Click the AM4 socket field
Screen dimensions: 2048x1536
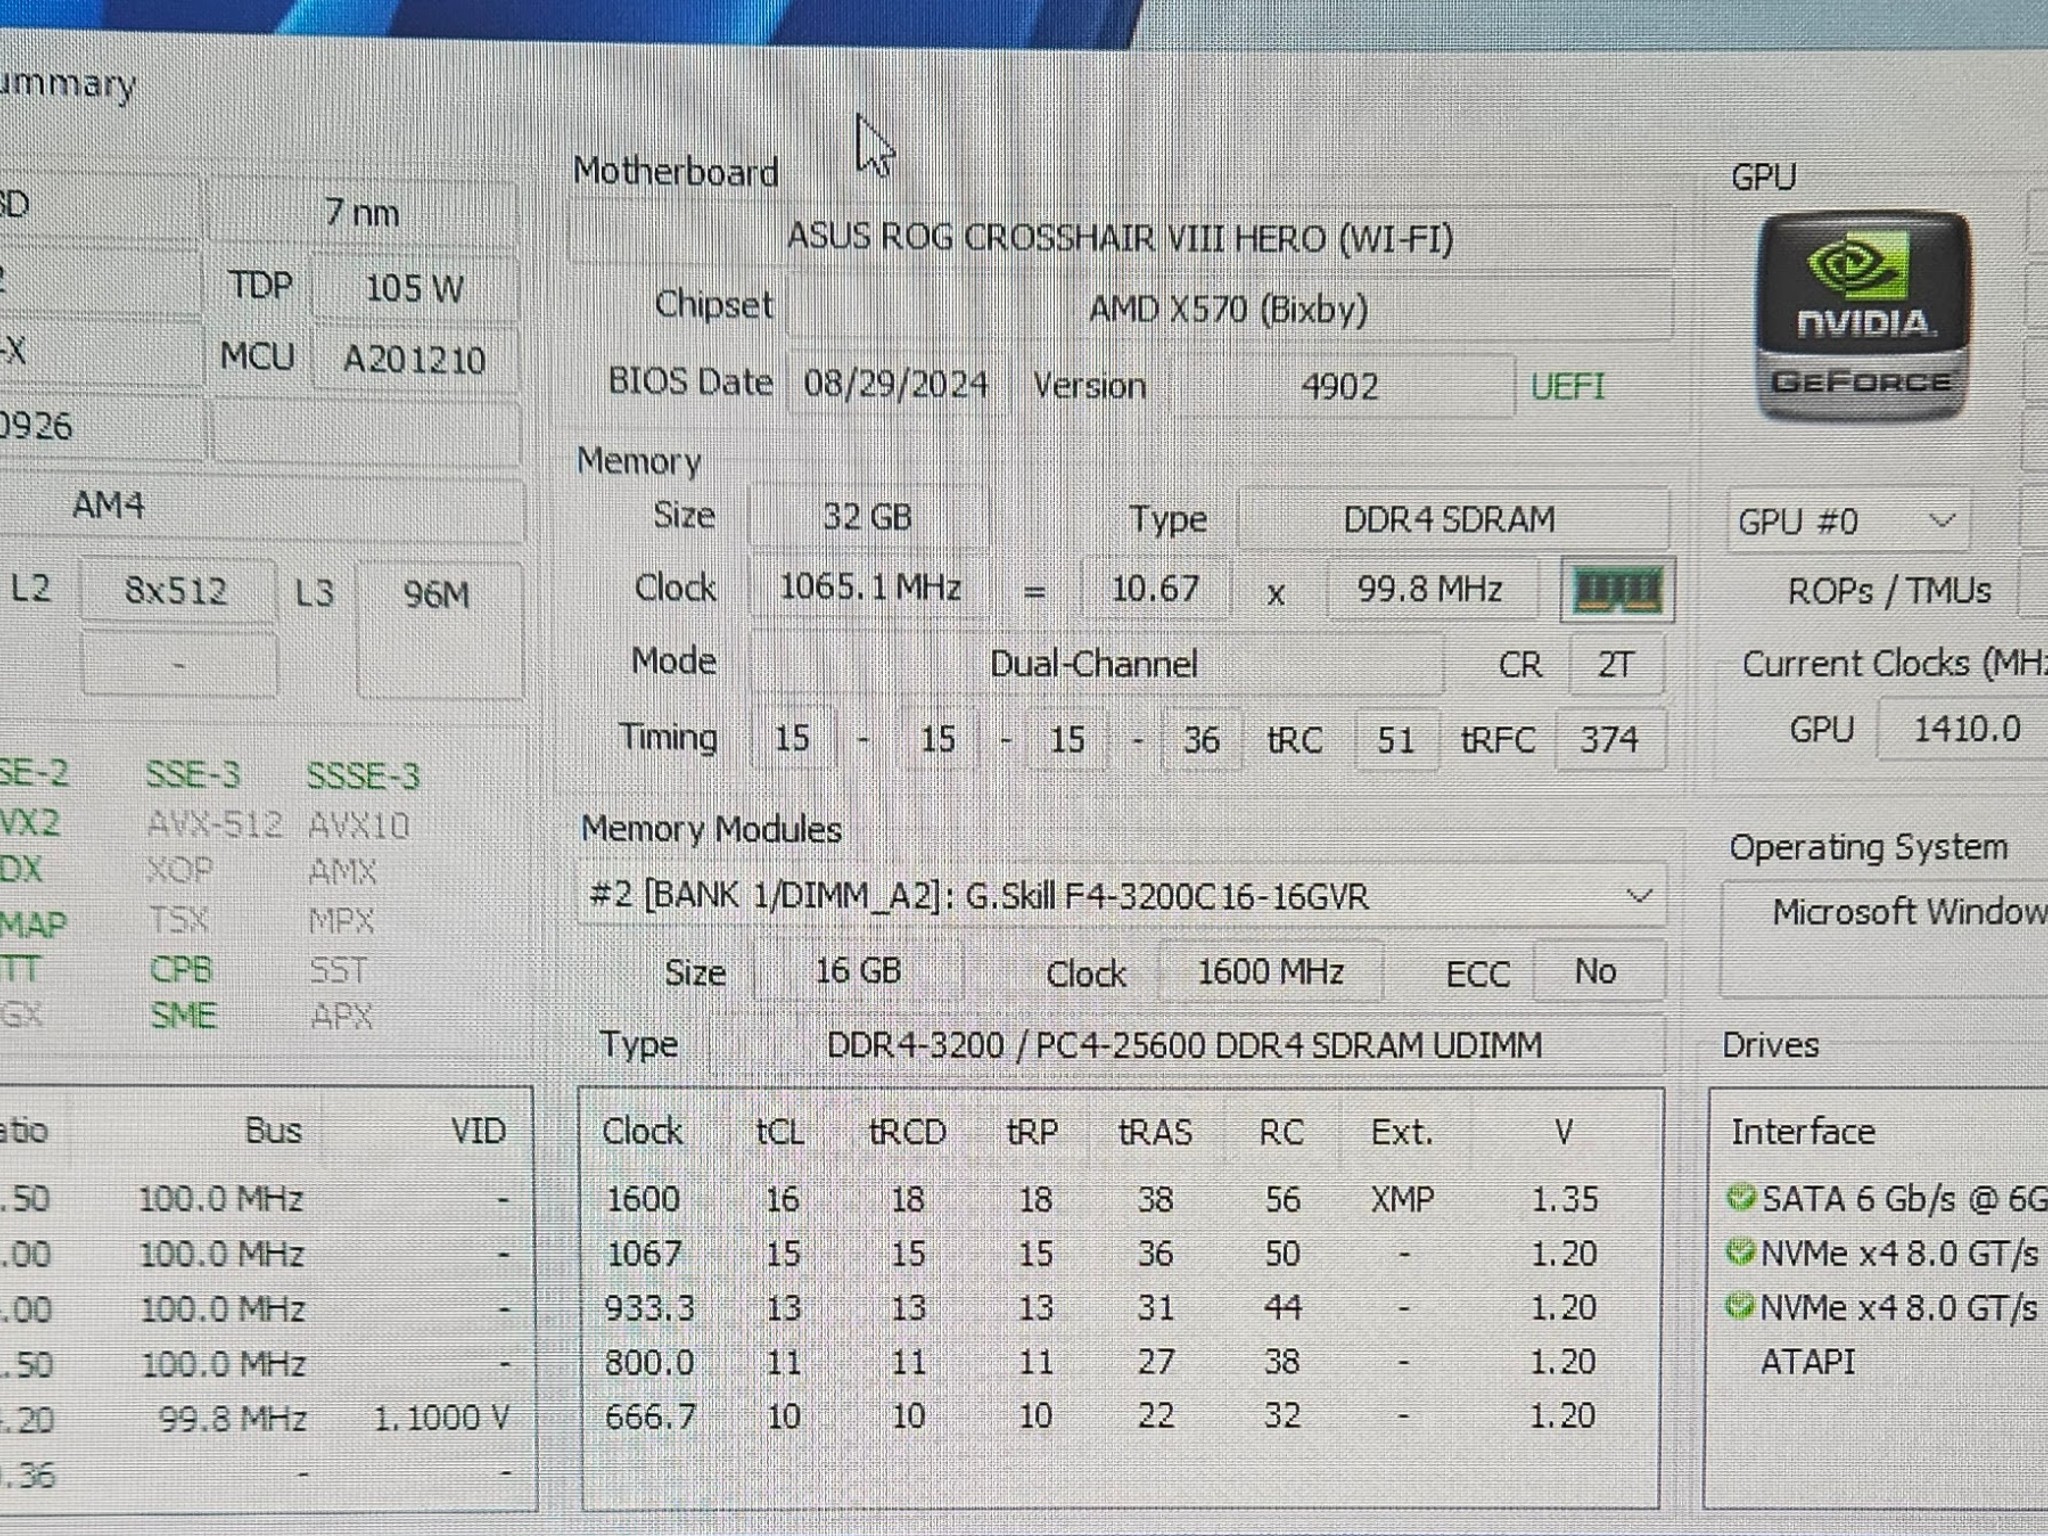pyautogui.click(x=260, y=506)
